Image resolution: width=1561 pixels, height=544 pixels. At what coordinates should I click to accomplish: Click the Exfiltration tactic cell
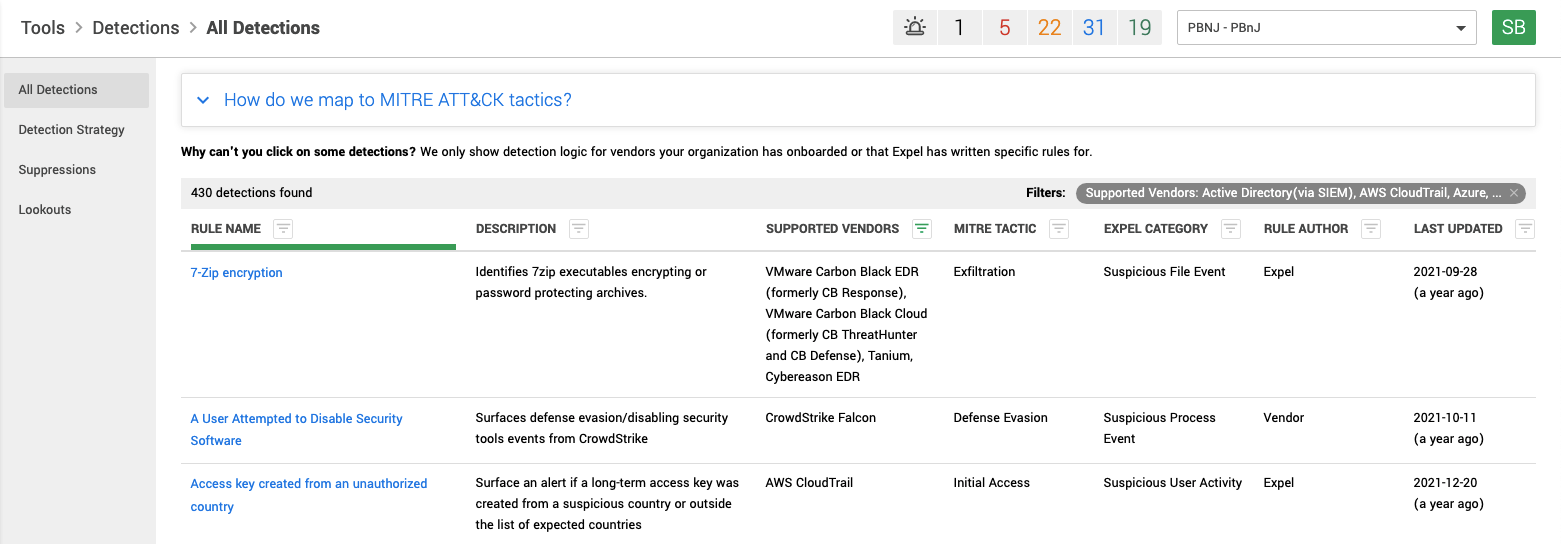[x=985, y=272]
